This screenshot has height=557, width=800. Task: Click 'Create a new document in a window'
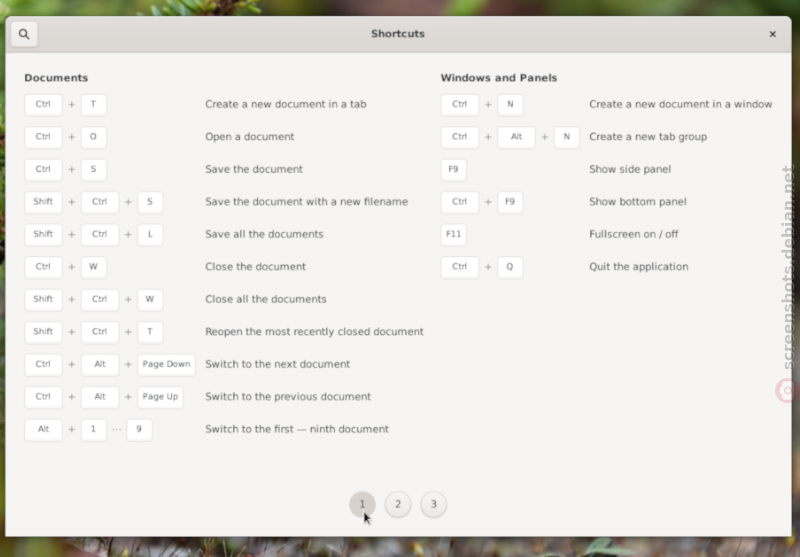681,104
